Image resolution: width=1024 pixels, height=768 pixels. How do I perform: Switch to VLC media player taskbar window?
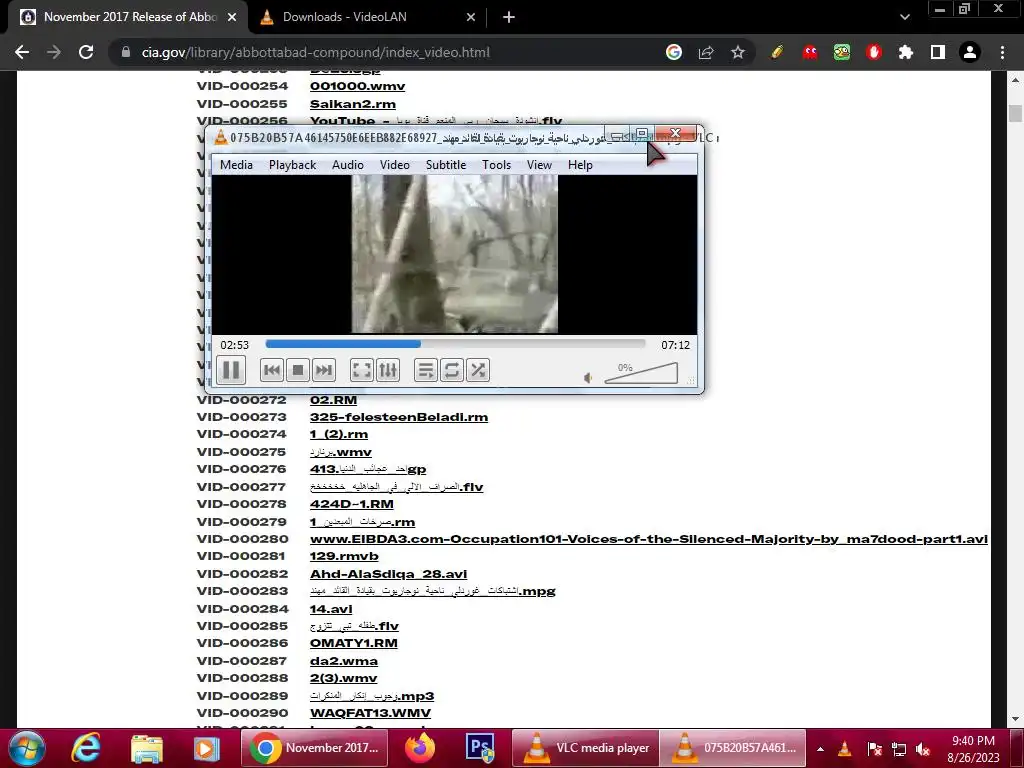[x=585, y=748]
